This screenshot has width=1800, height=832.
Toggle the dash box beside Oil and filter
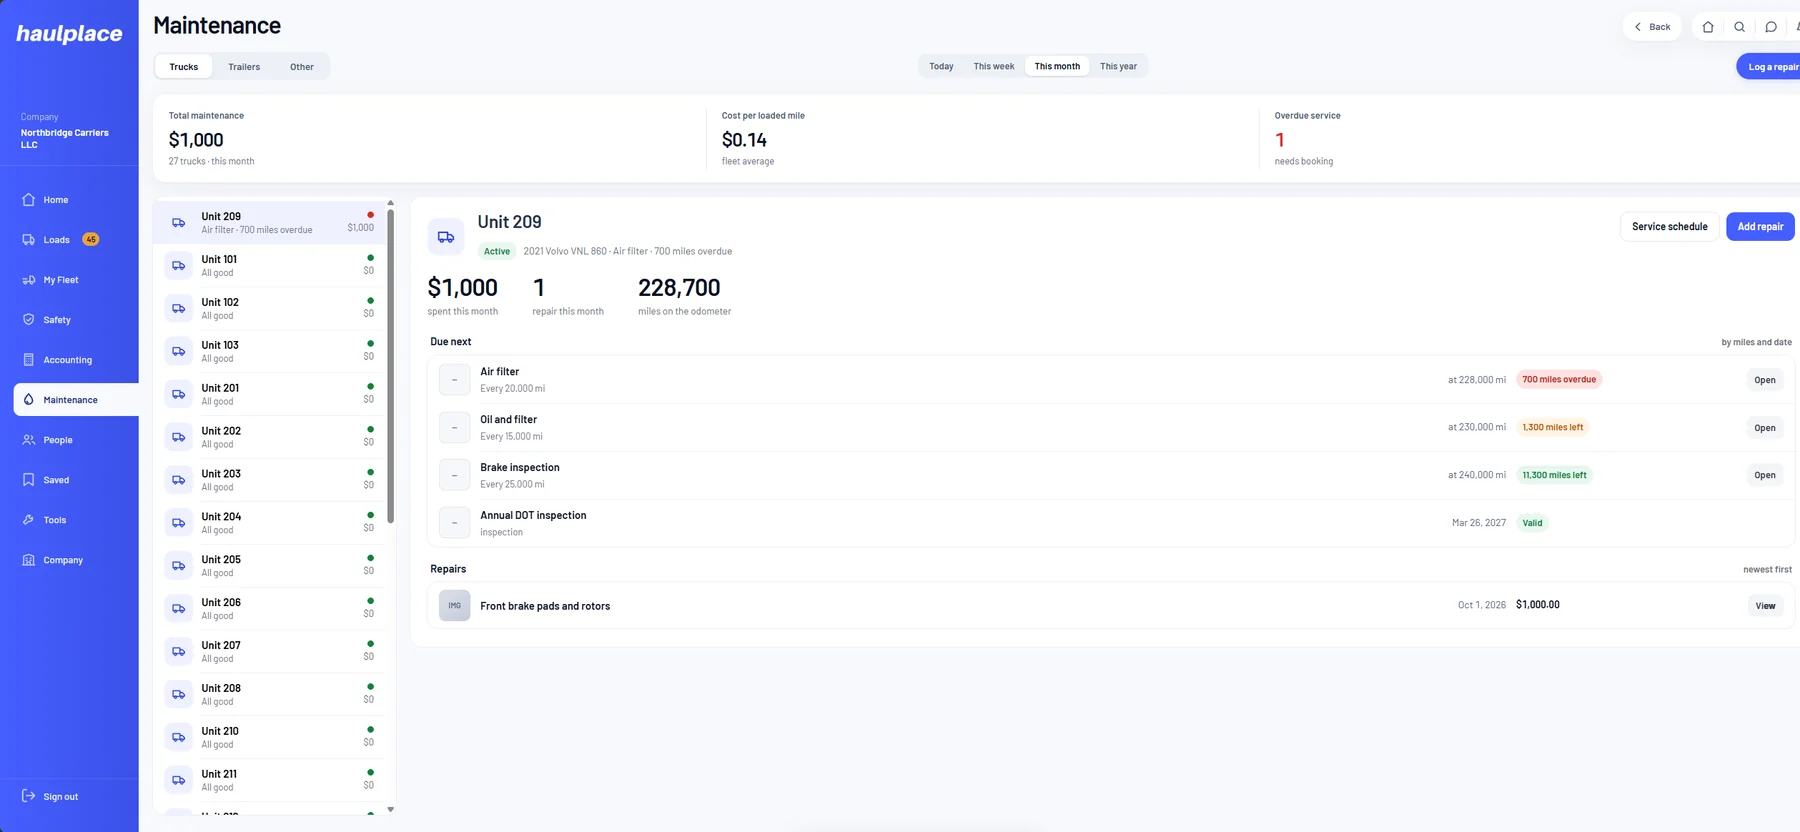pyautogui.click(x=454, y=427)
